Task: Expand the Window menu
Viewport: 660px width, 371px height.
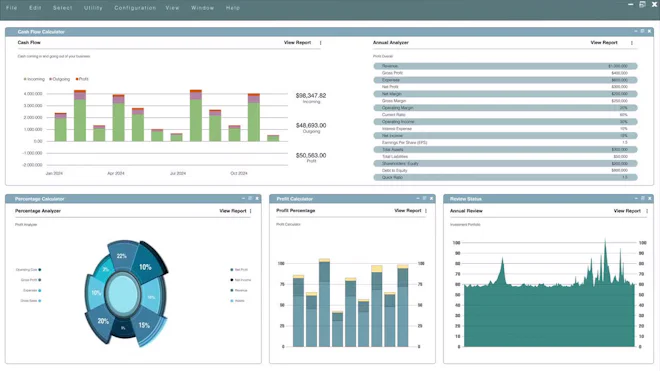Action: [202, 8]
